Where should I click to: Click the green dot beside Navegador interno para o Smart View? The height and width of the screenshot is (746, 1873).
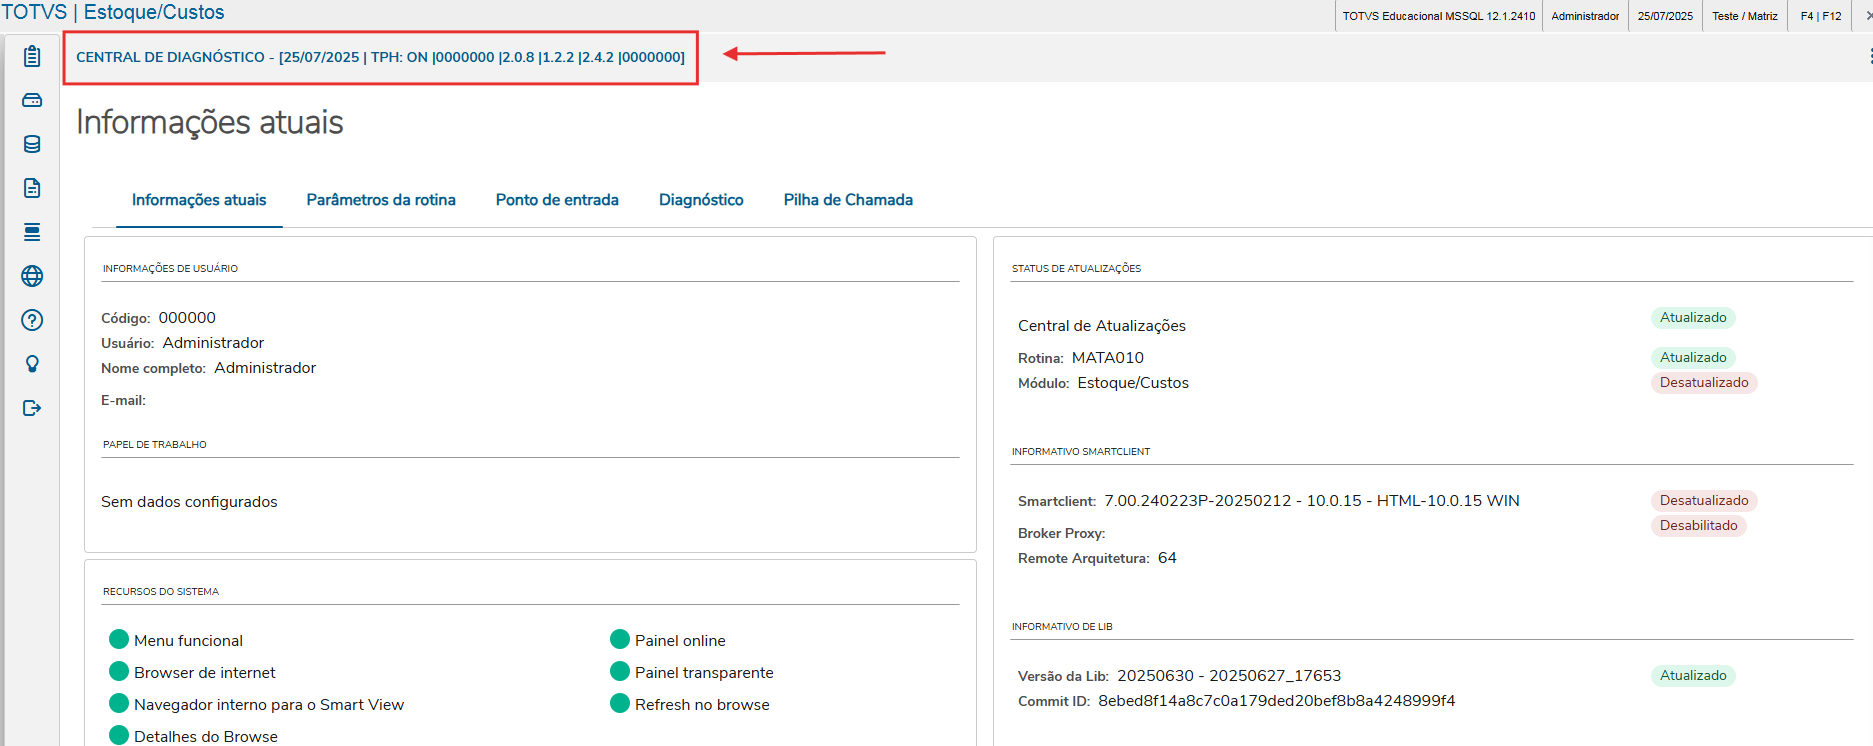tap(119, 703)
